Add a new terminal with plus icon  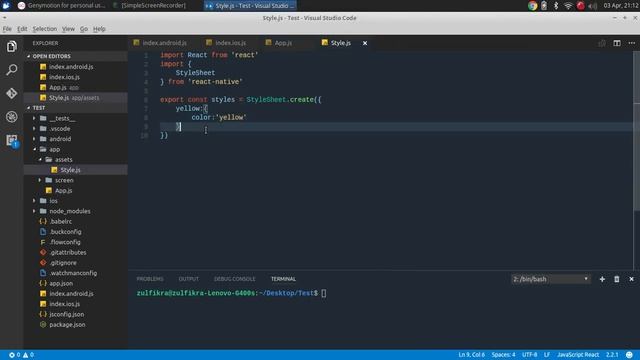tap(602, 279)
